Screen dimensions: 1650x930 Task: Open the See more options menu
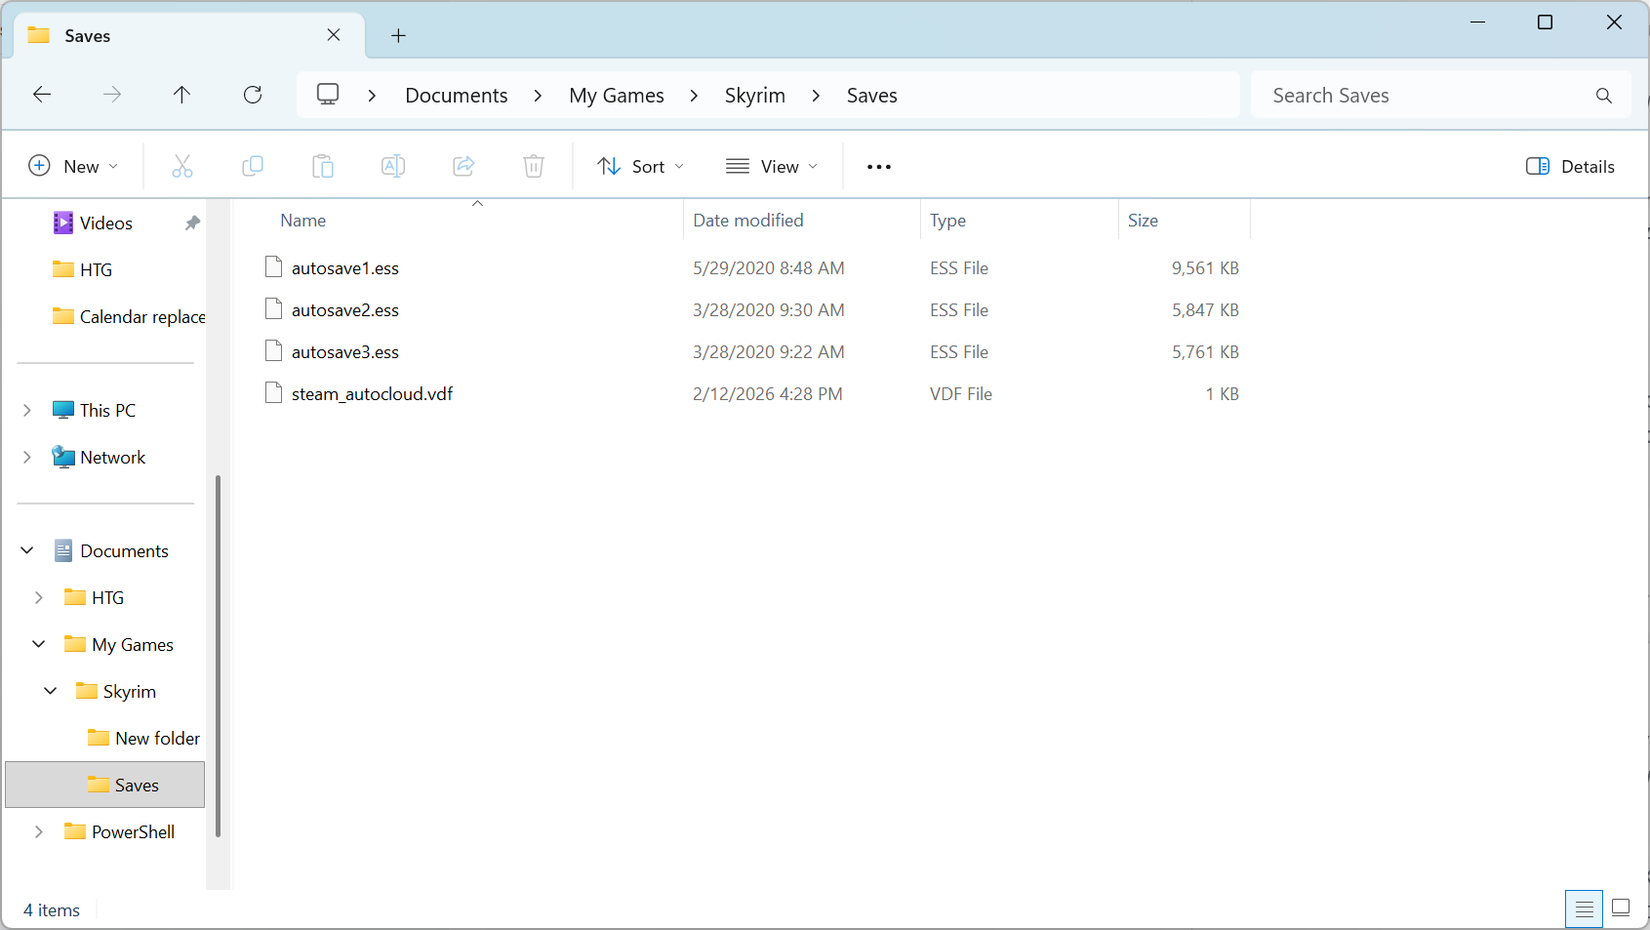(879, 166)
